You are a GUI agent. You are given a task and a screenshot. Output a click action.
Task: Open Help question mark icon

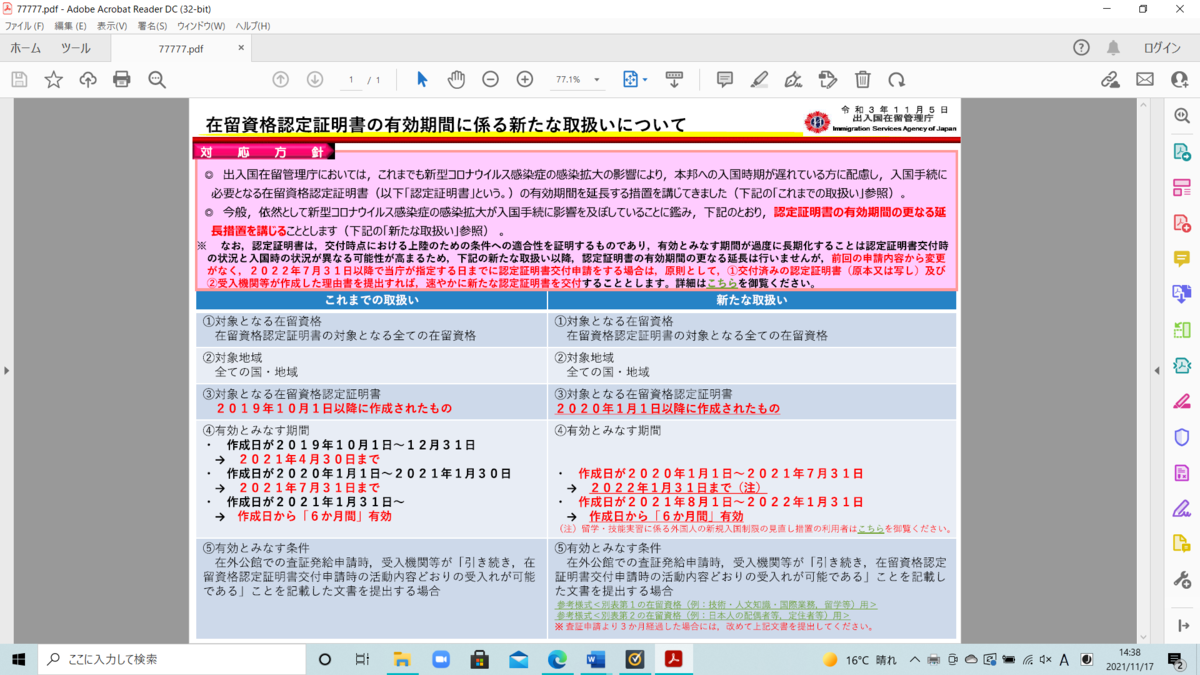tap(1081, 48)
